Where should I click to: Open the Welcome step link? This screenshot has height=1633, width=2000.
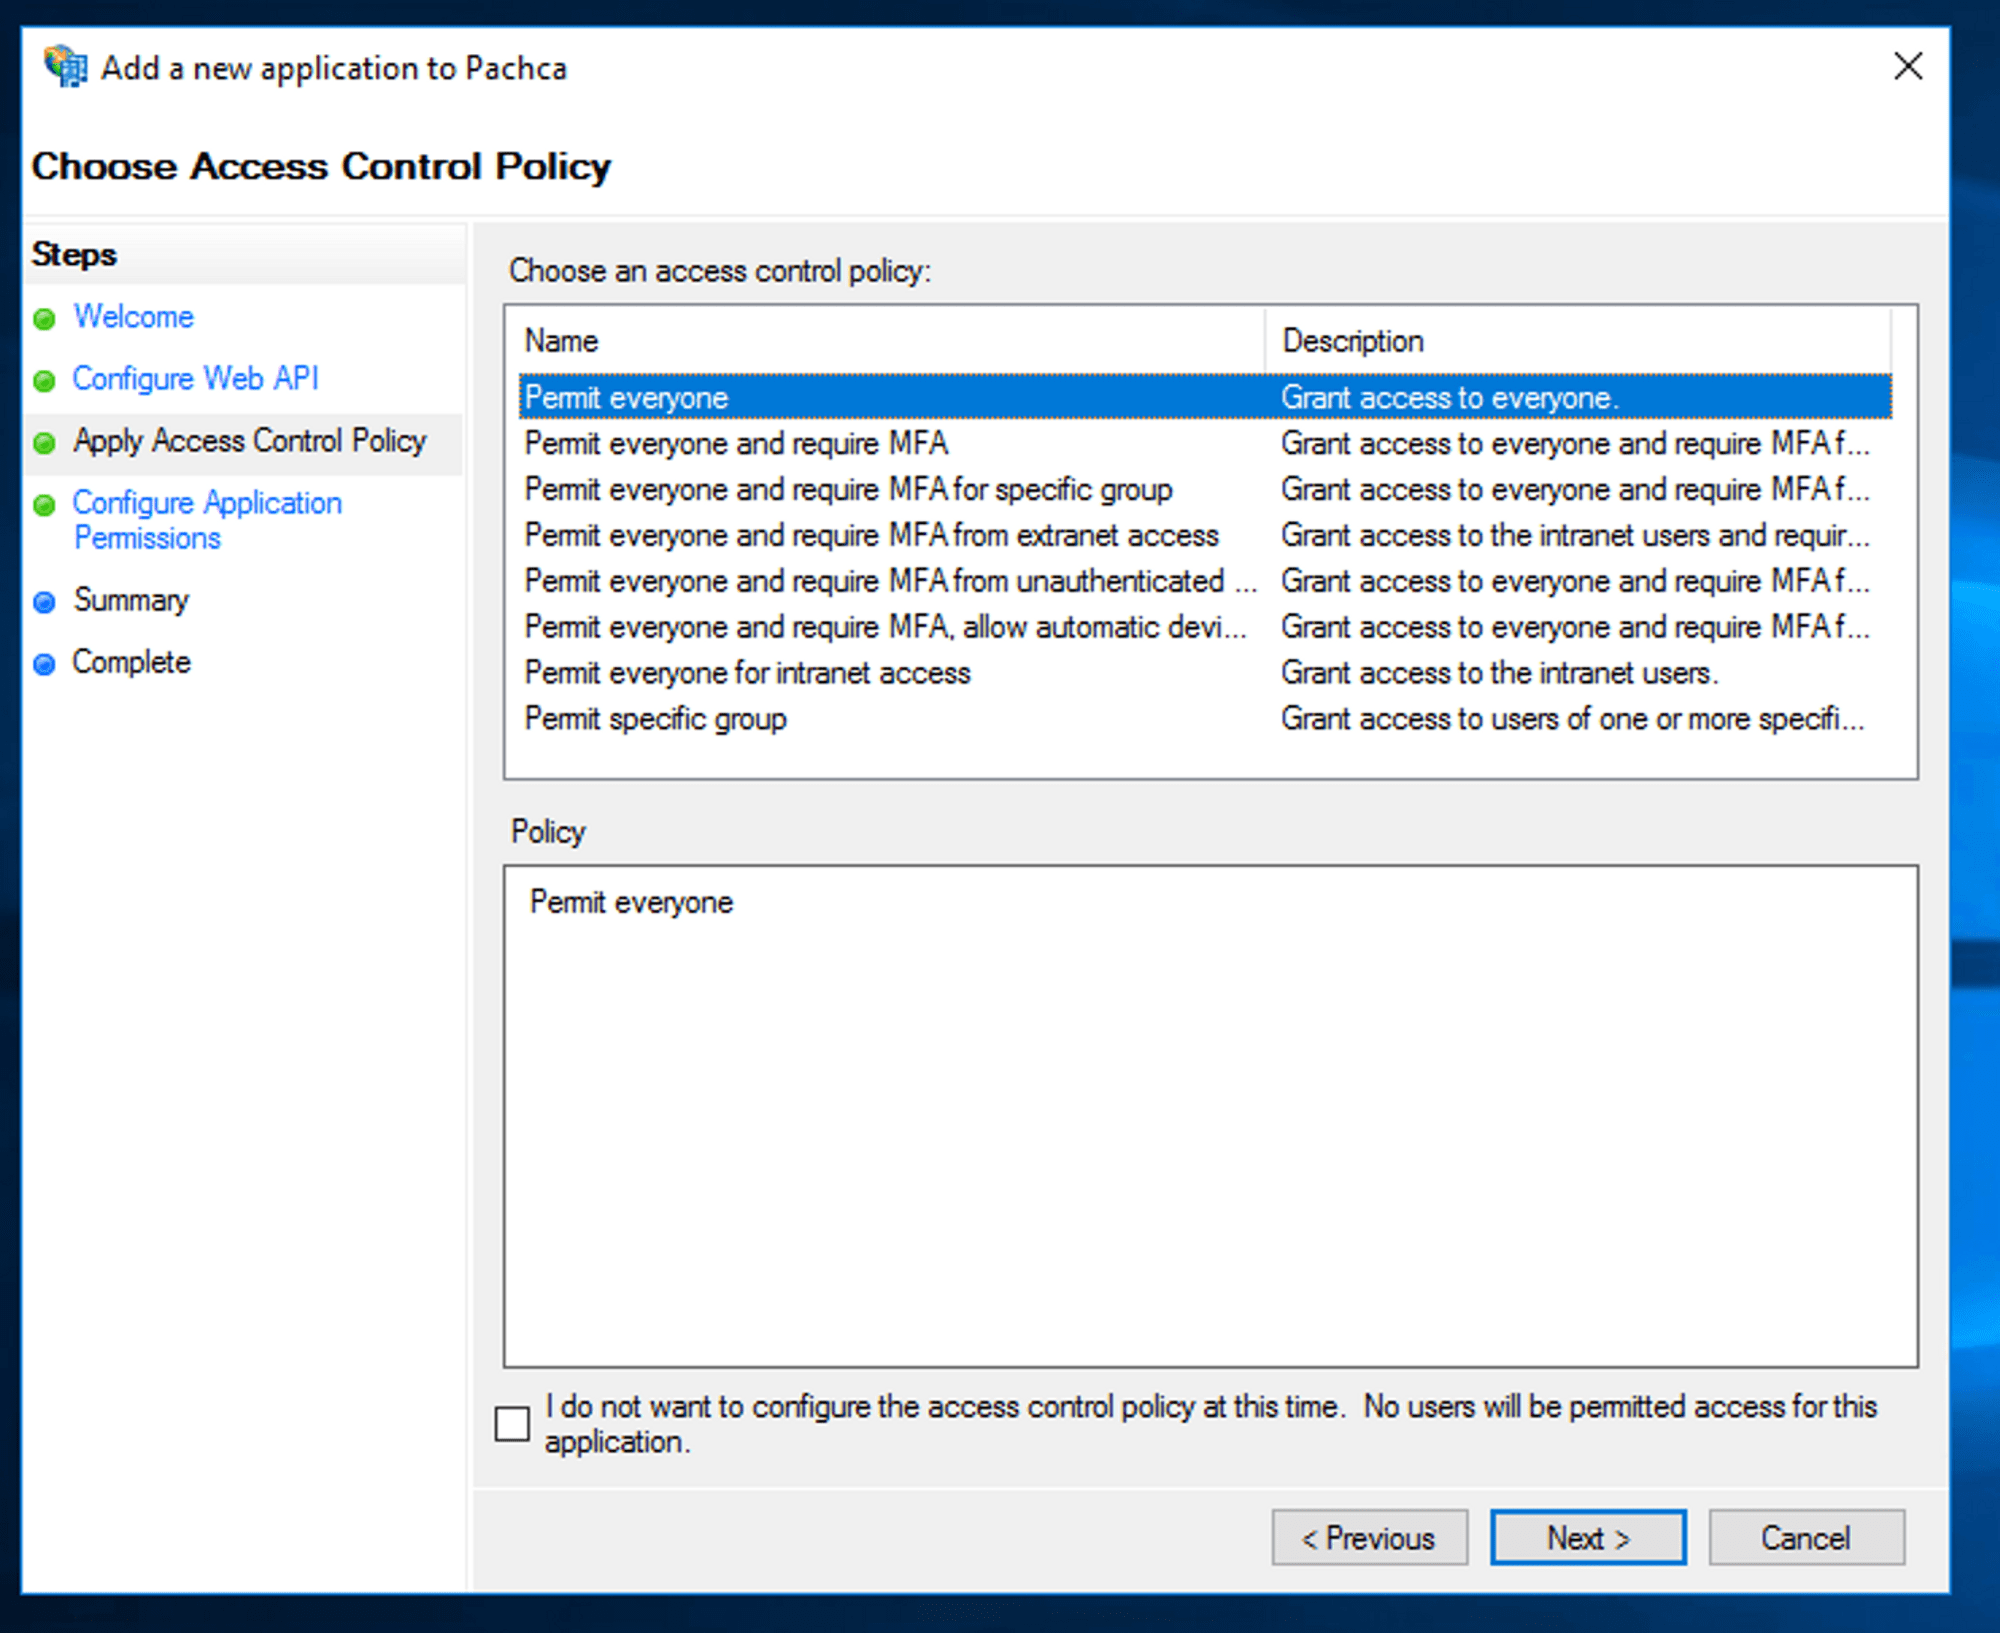tap(134, 317)
